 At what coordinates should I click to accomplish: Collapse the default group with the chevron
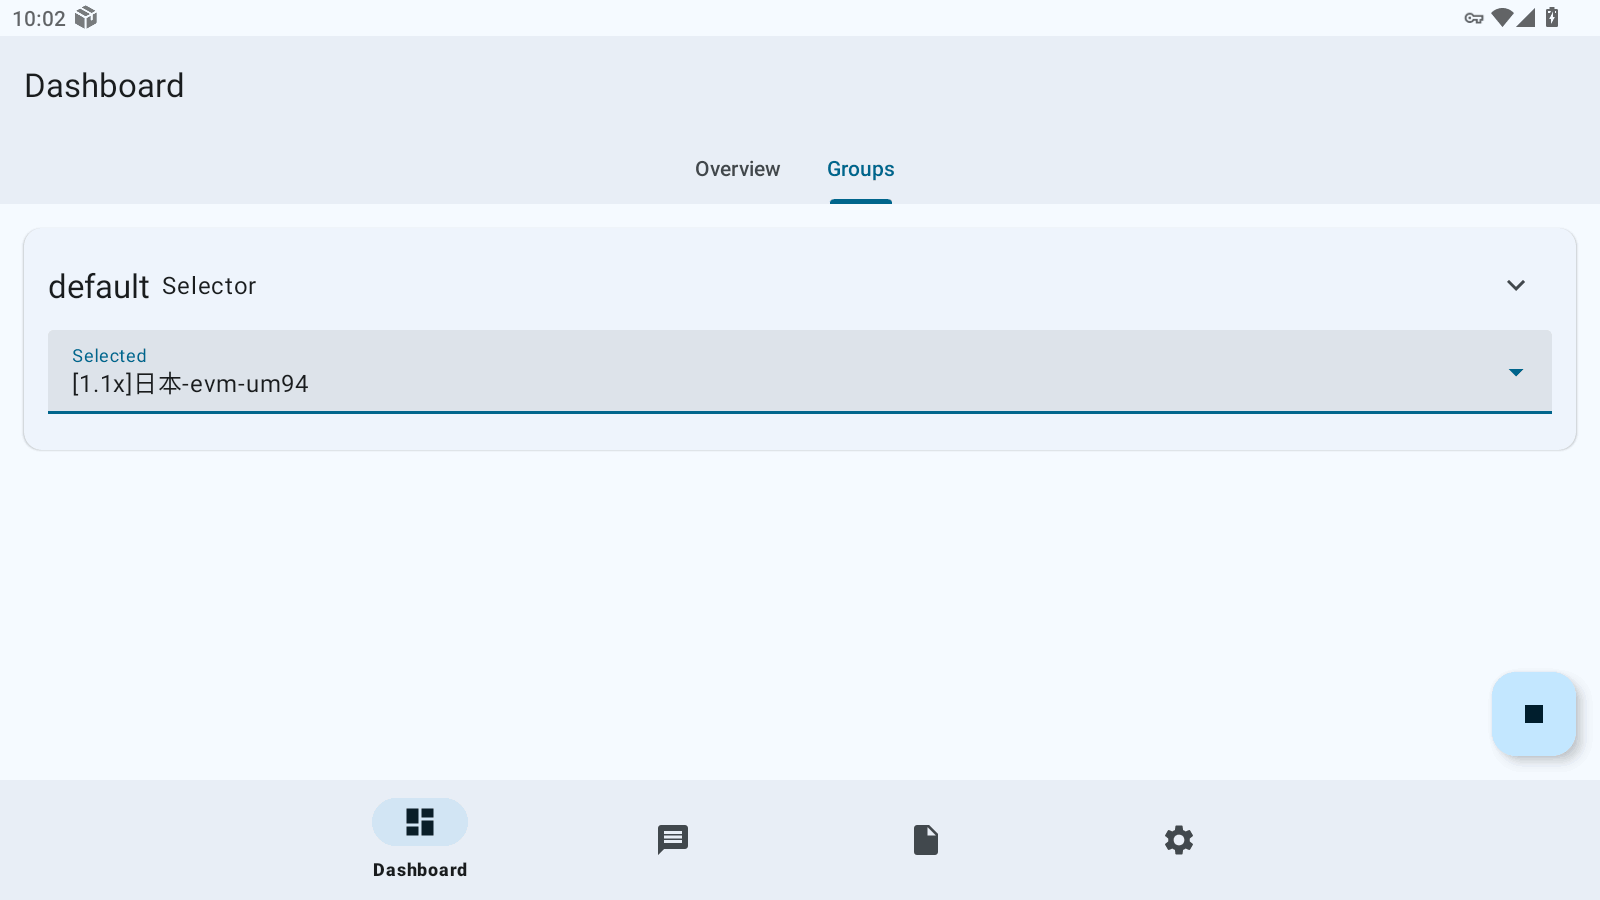(x=1516, y=286)
